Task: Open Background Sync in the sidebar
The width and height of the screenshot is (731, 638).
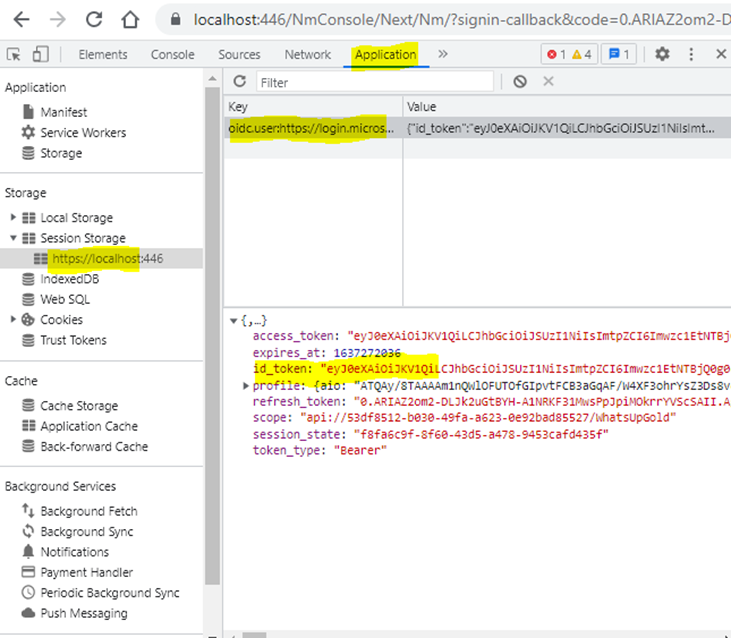Action: (x=87, y=532)
